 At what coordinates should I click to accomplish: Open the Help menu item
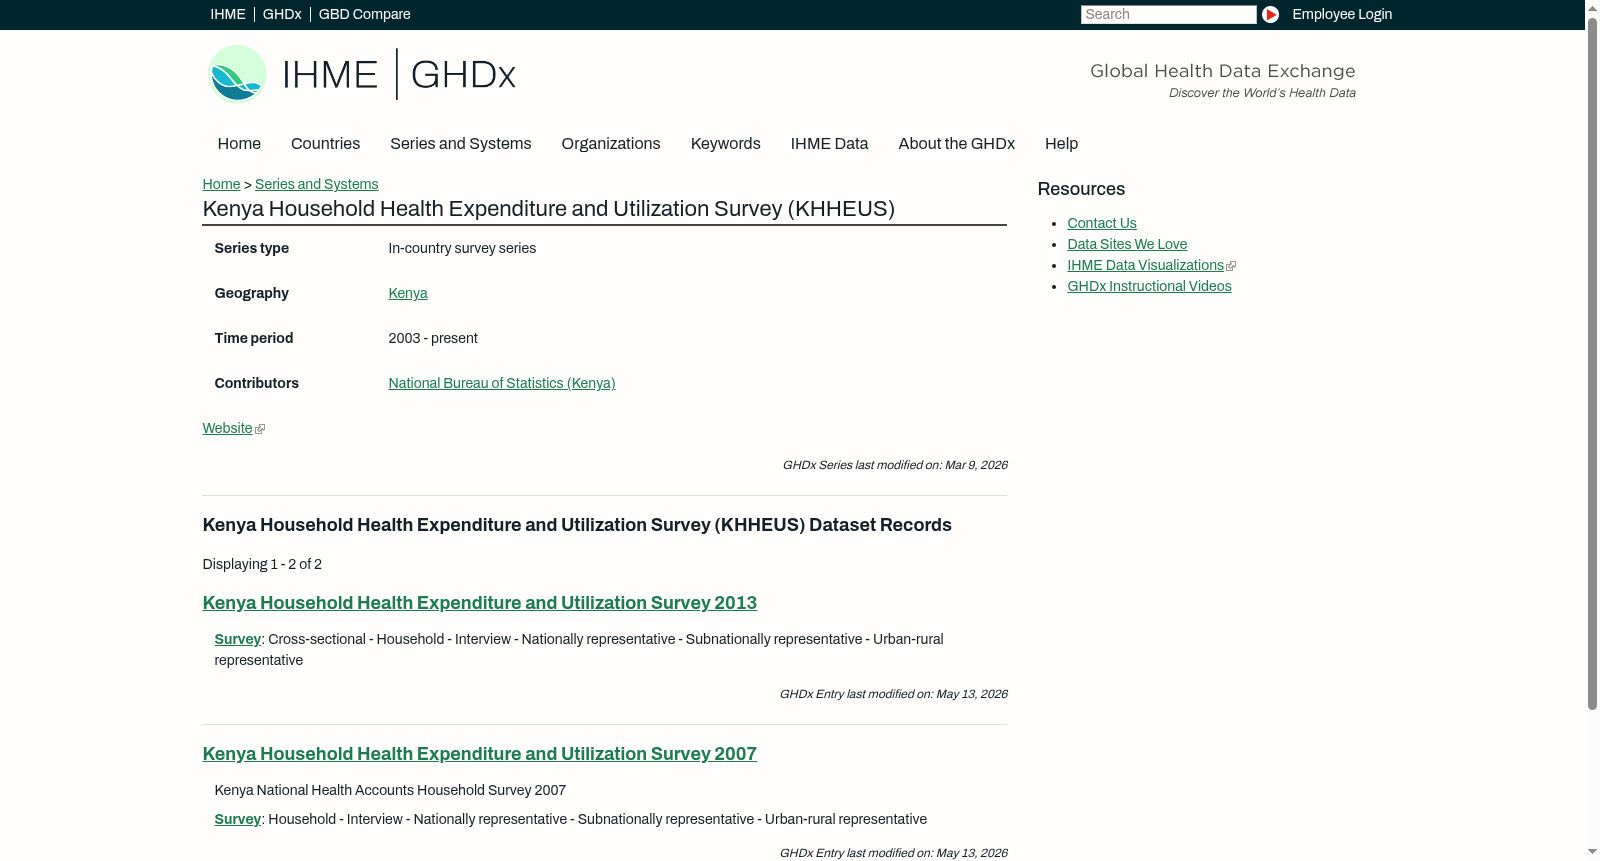1061,144
